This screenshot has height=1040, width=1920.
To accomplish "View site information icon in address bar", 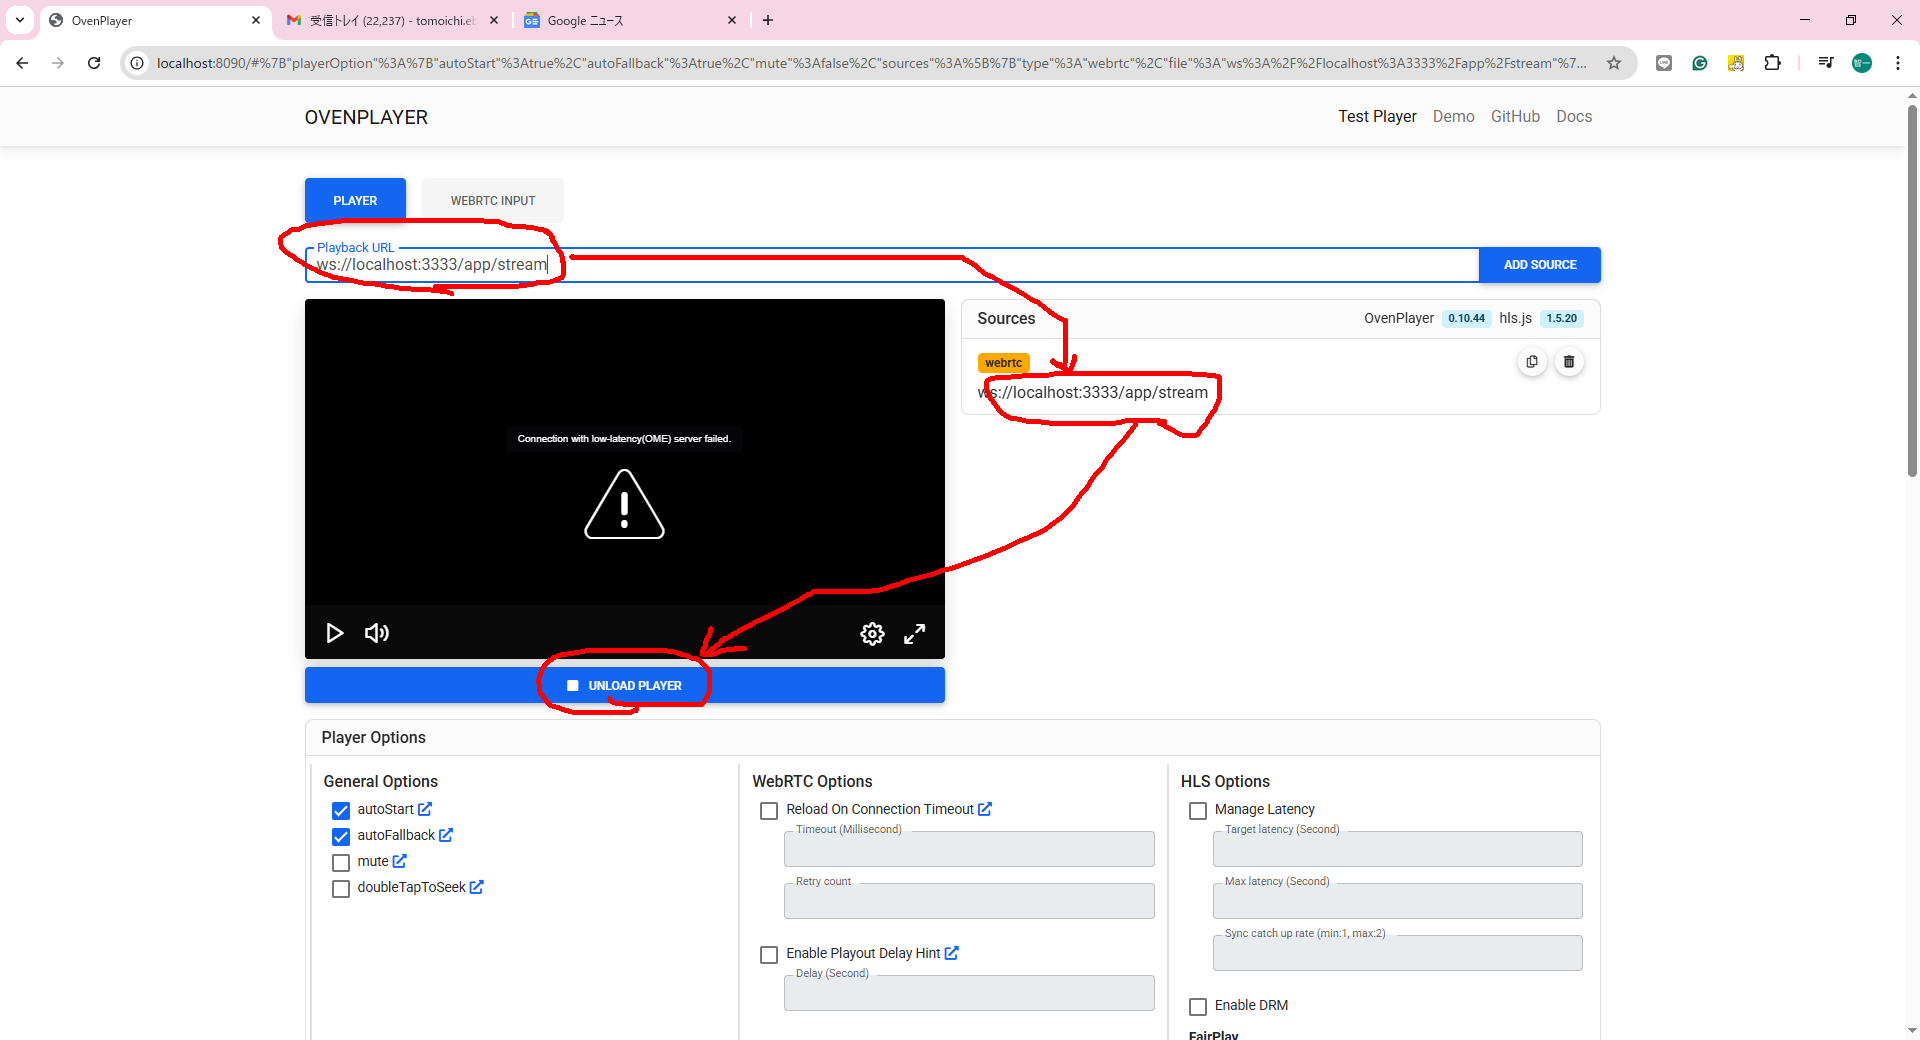I will (138, 63).
